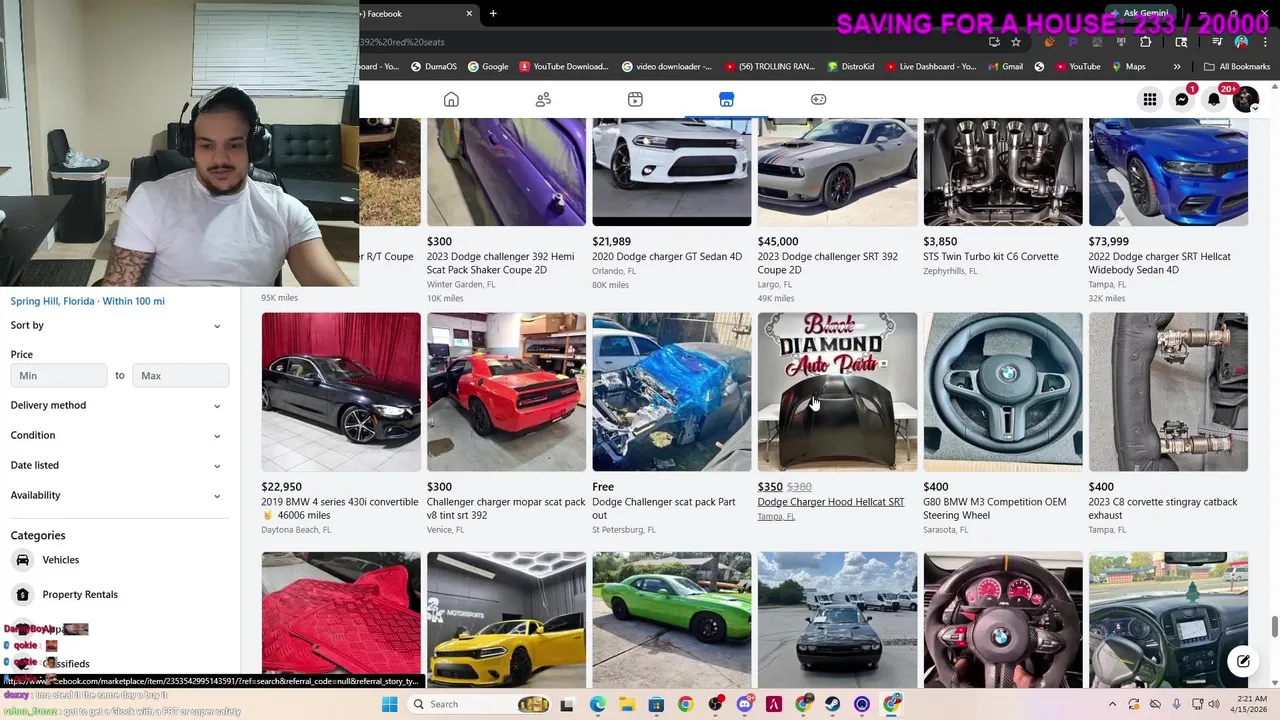
Task: Open Steam from taskbar
Action: click(x=833, y=704)
